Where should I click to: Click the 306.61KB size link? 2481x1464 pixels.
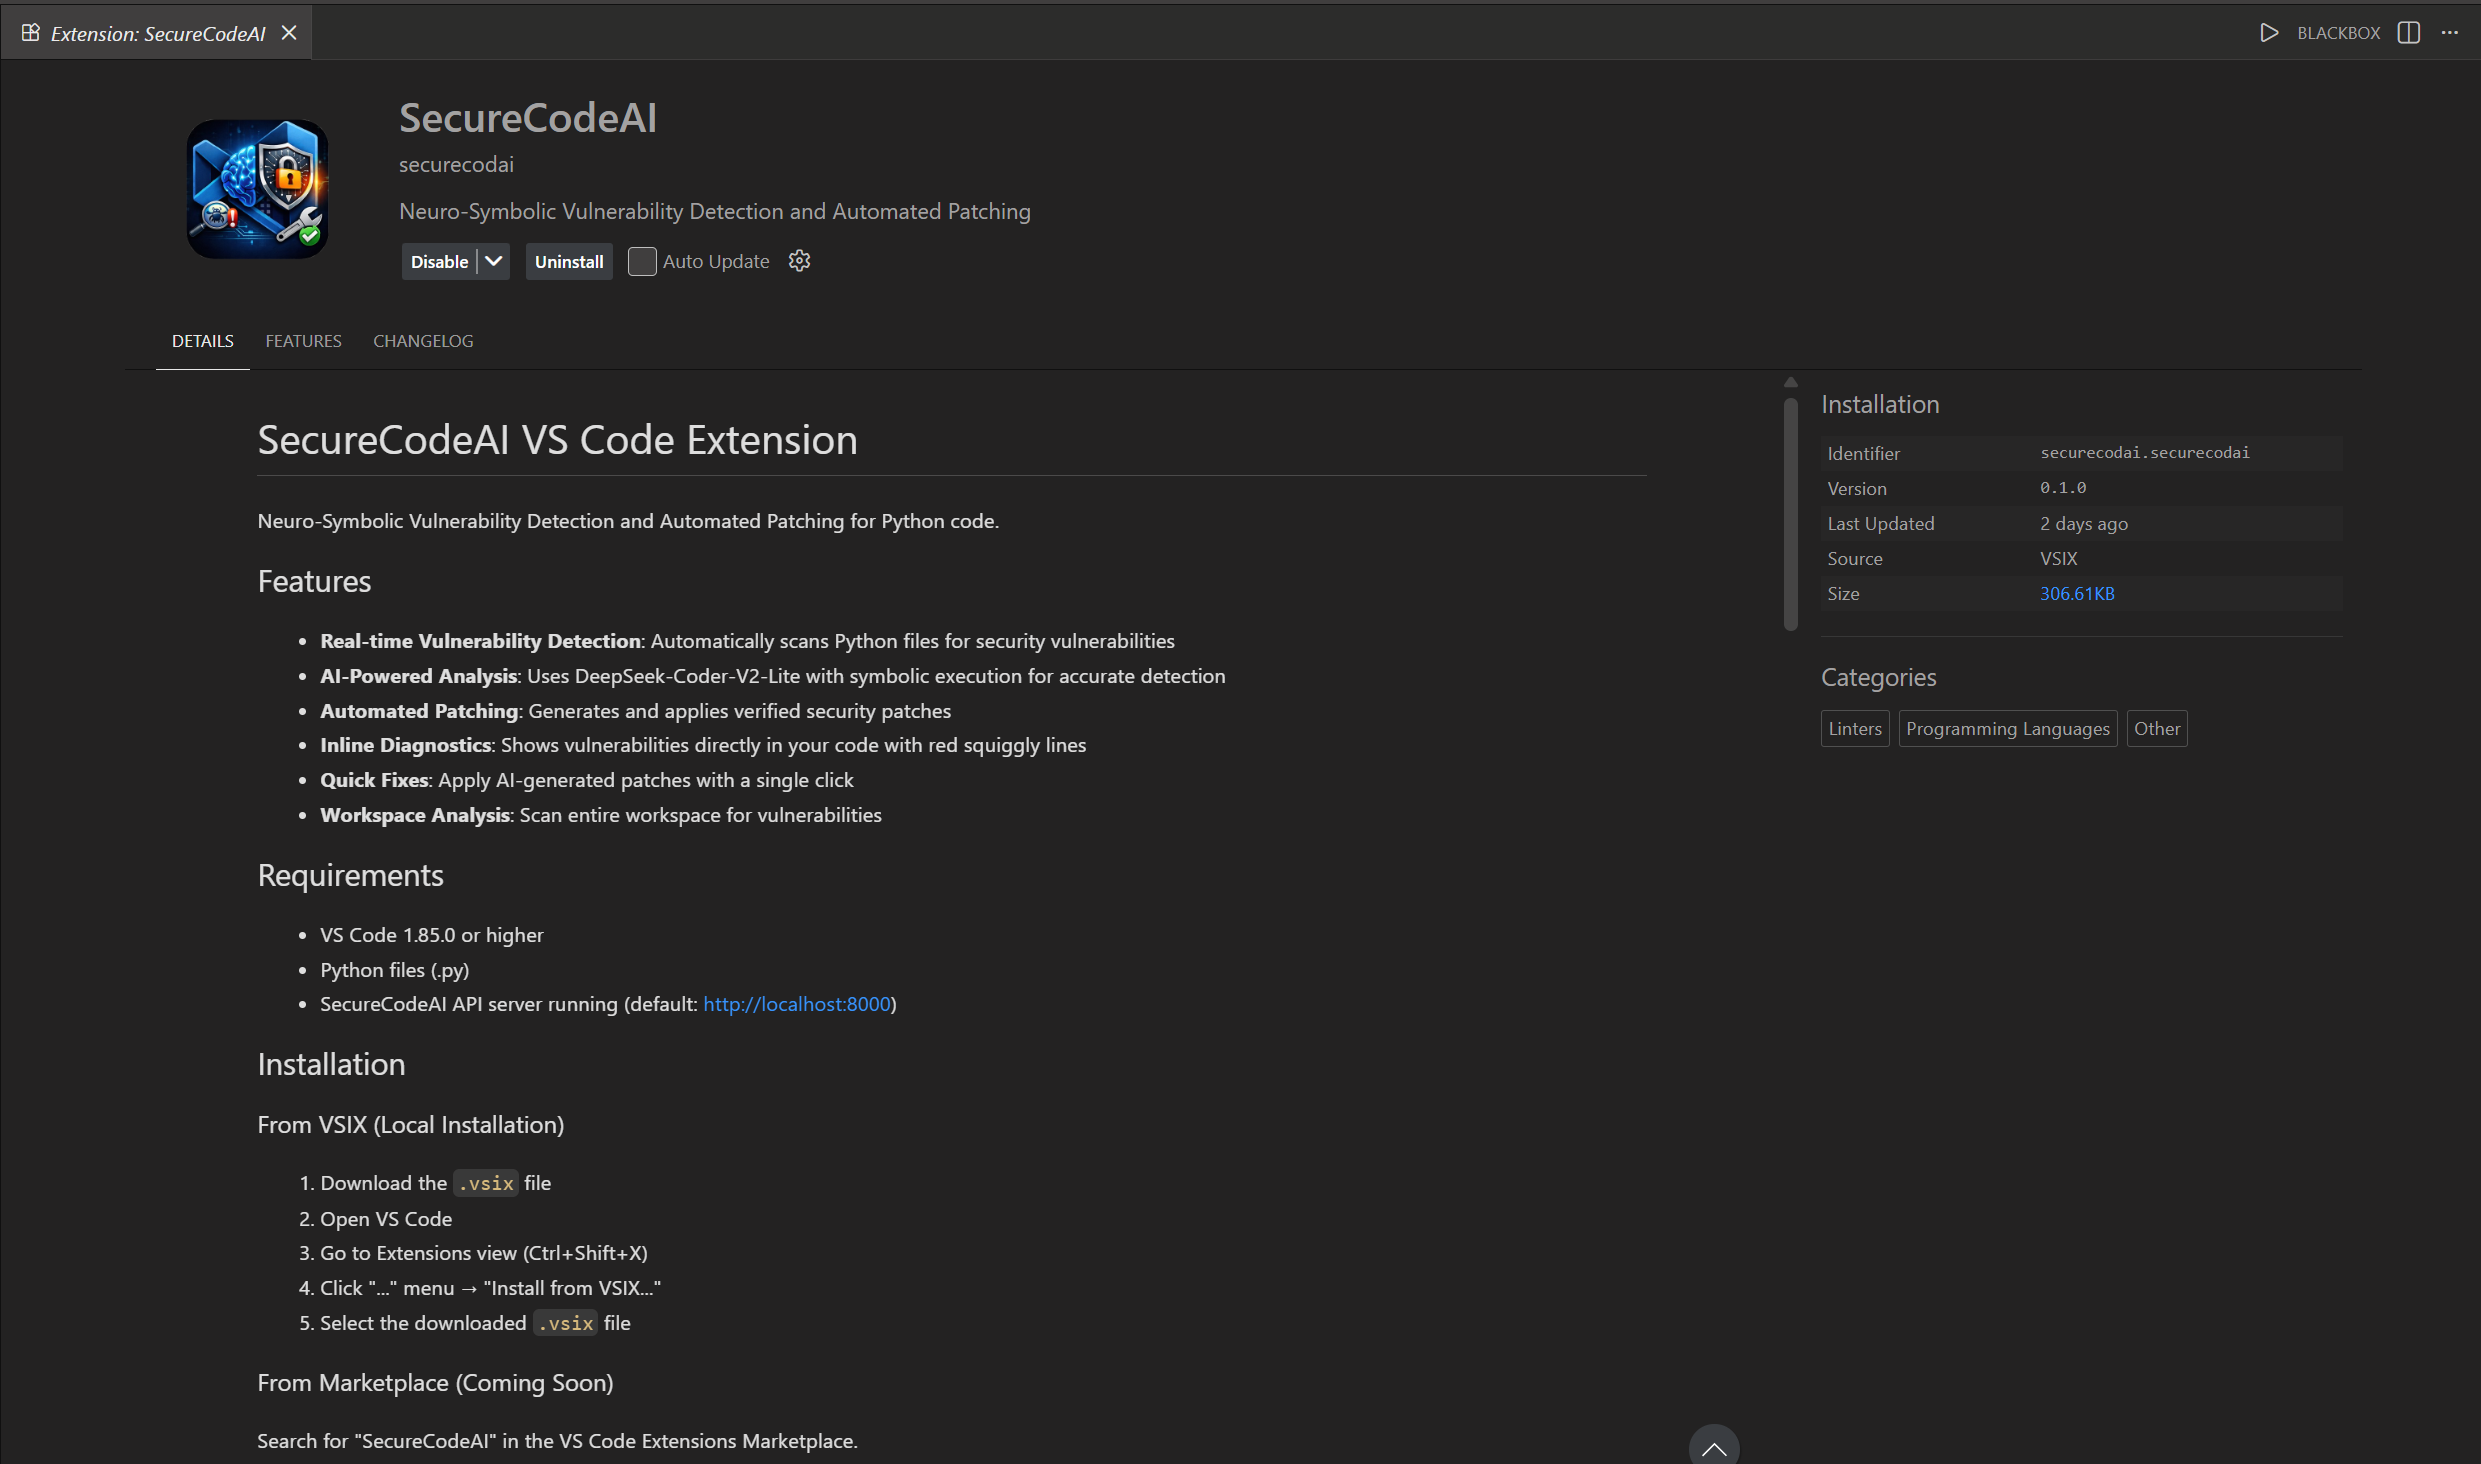pos(2077,593)
